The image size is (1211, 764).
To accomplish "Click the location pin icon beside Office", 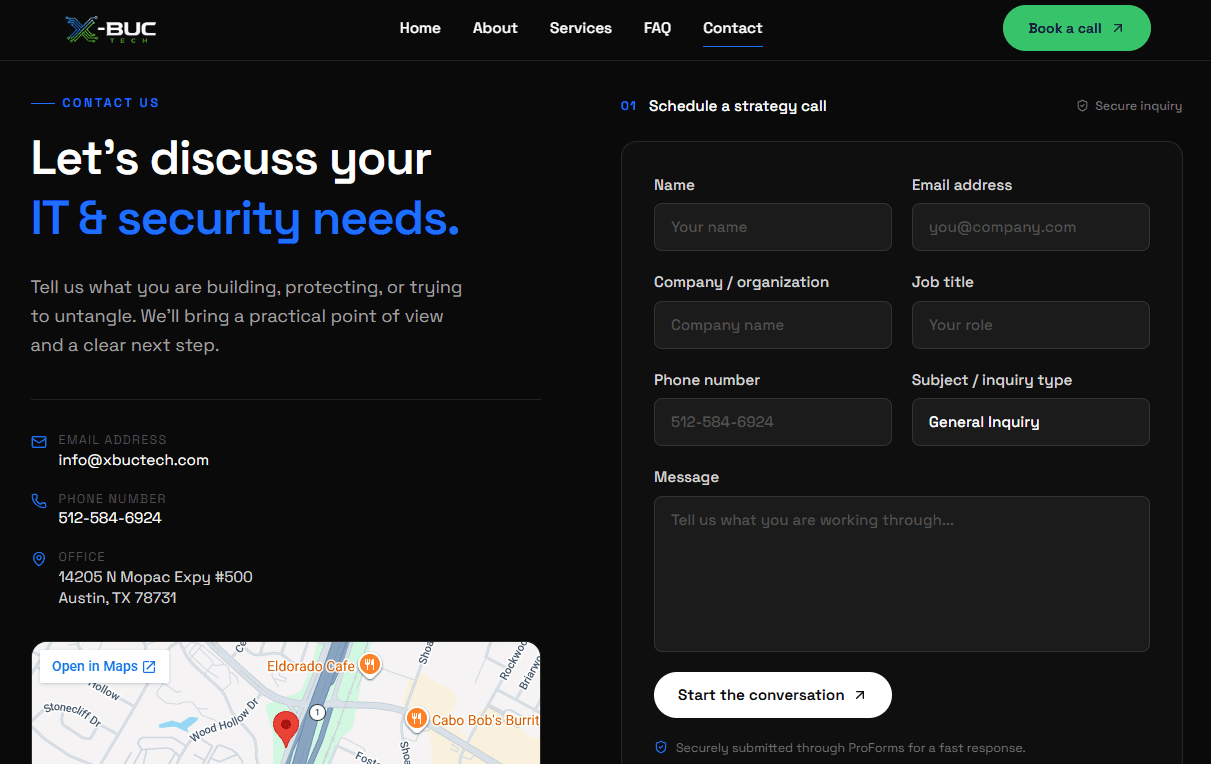I will [39, 559].
